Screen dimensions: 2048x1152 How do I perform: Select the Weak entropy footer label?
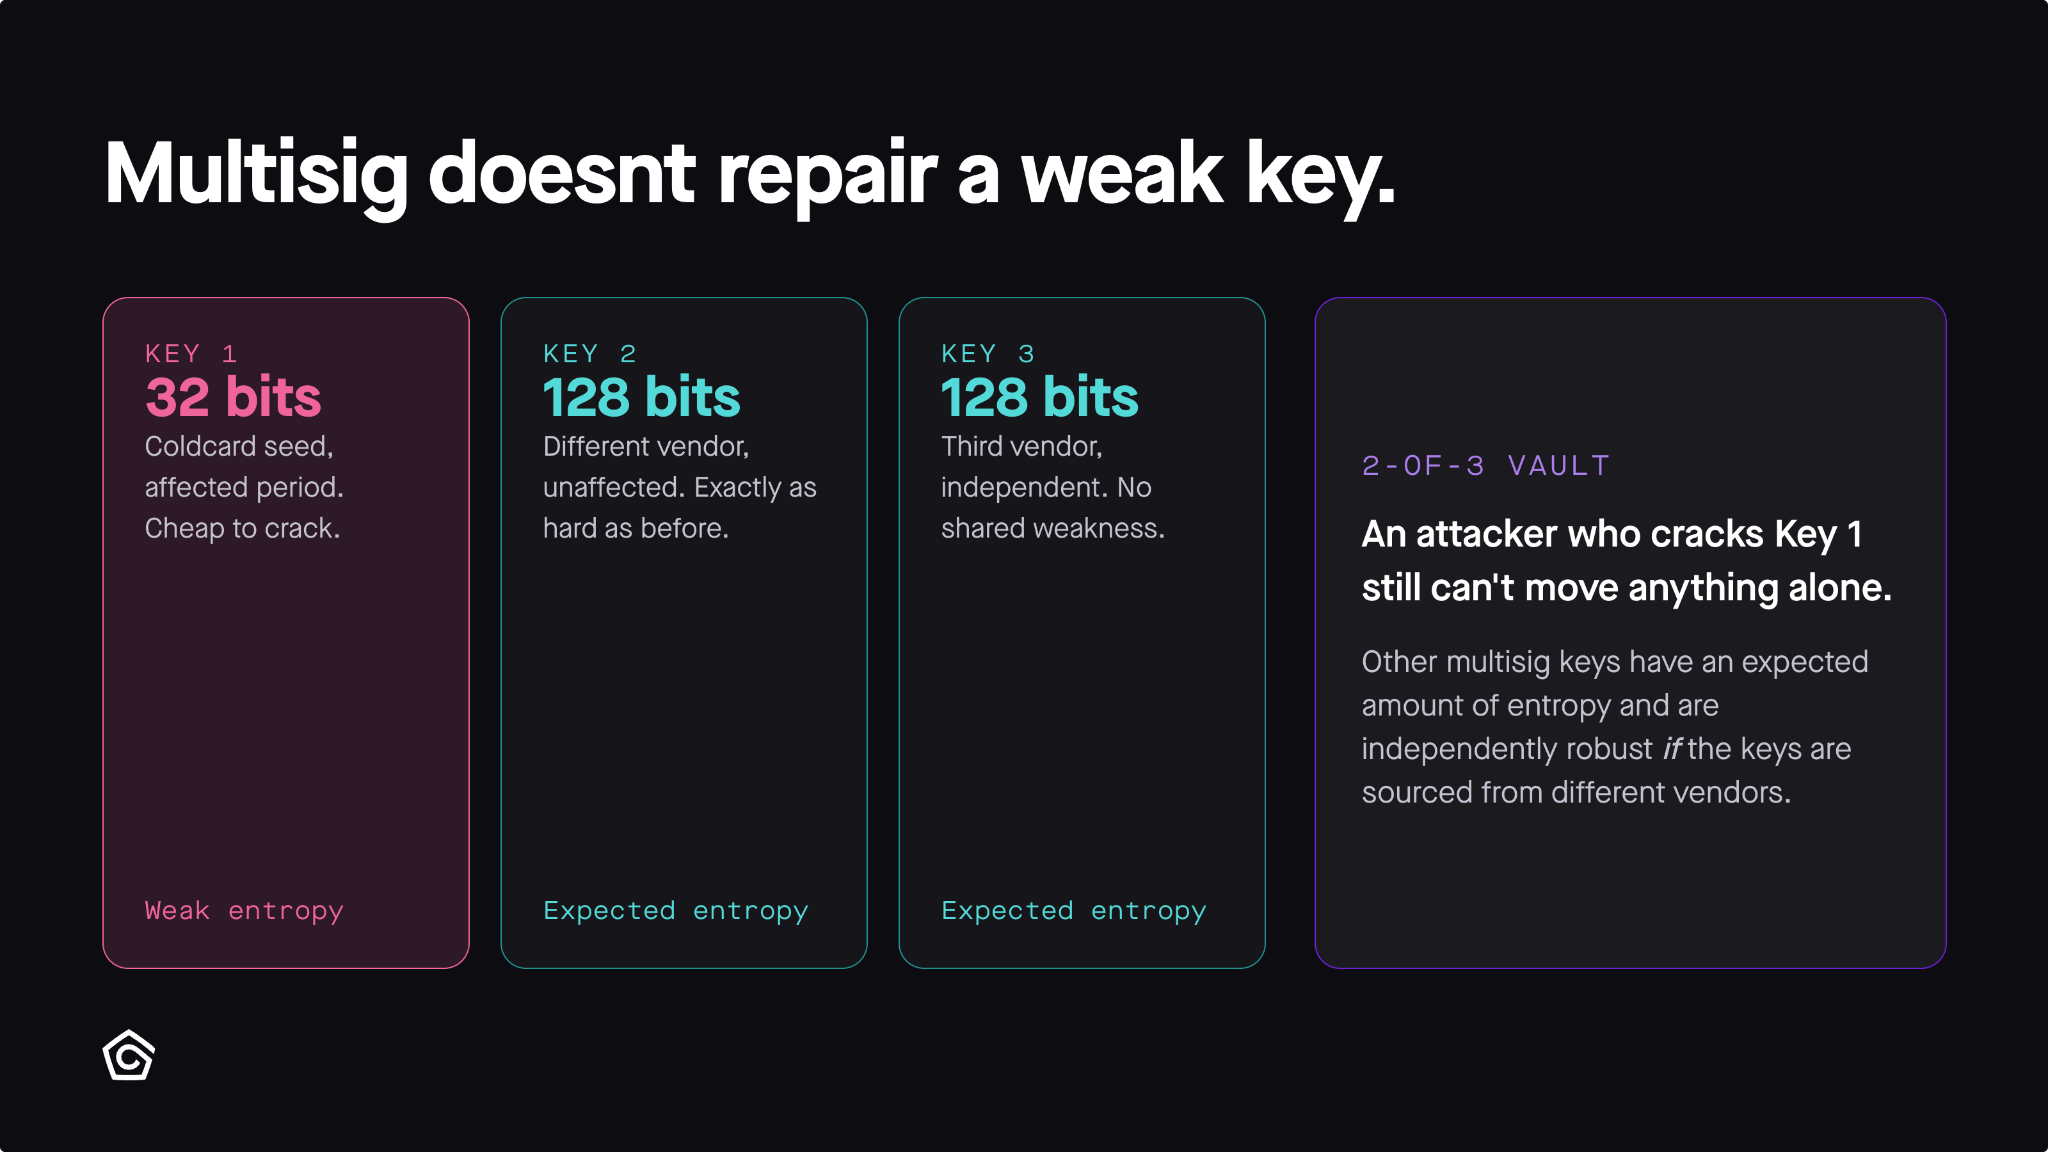pyautogui.click(x=244, y=911)
